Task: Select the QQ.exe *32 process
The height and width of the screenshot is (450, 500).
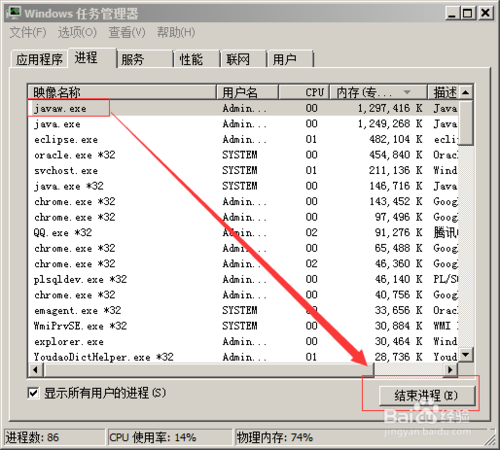Action: click(243, 233)
